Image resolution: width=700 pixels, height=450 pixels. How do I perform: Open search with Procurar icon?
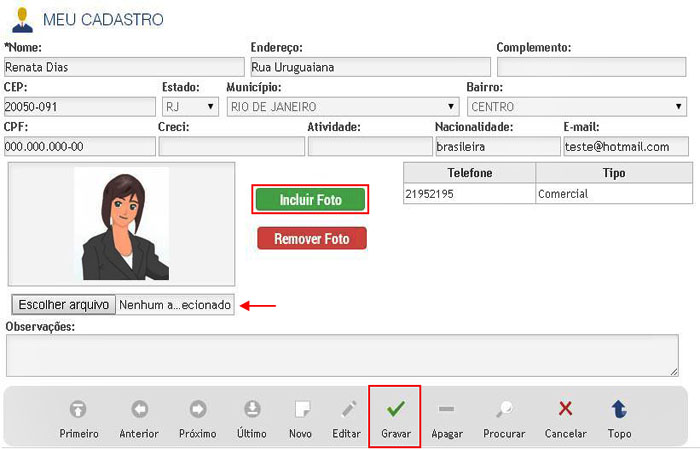coord(504,409)
